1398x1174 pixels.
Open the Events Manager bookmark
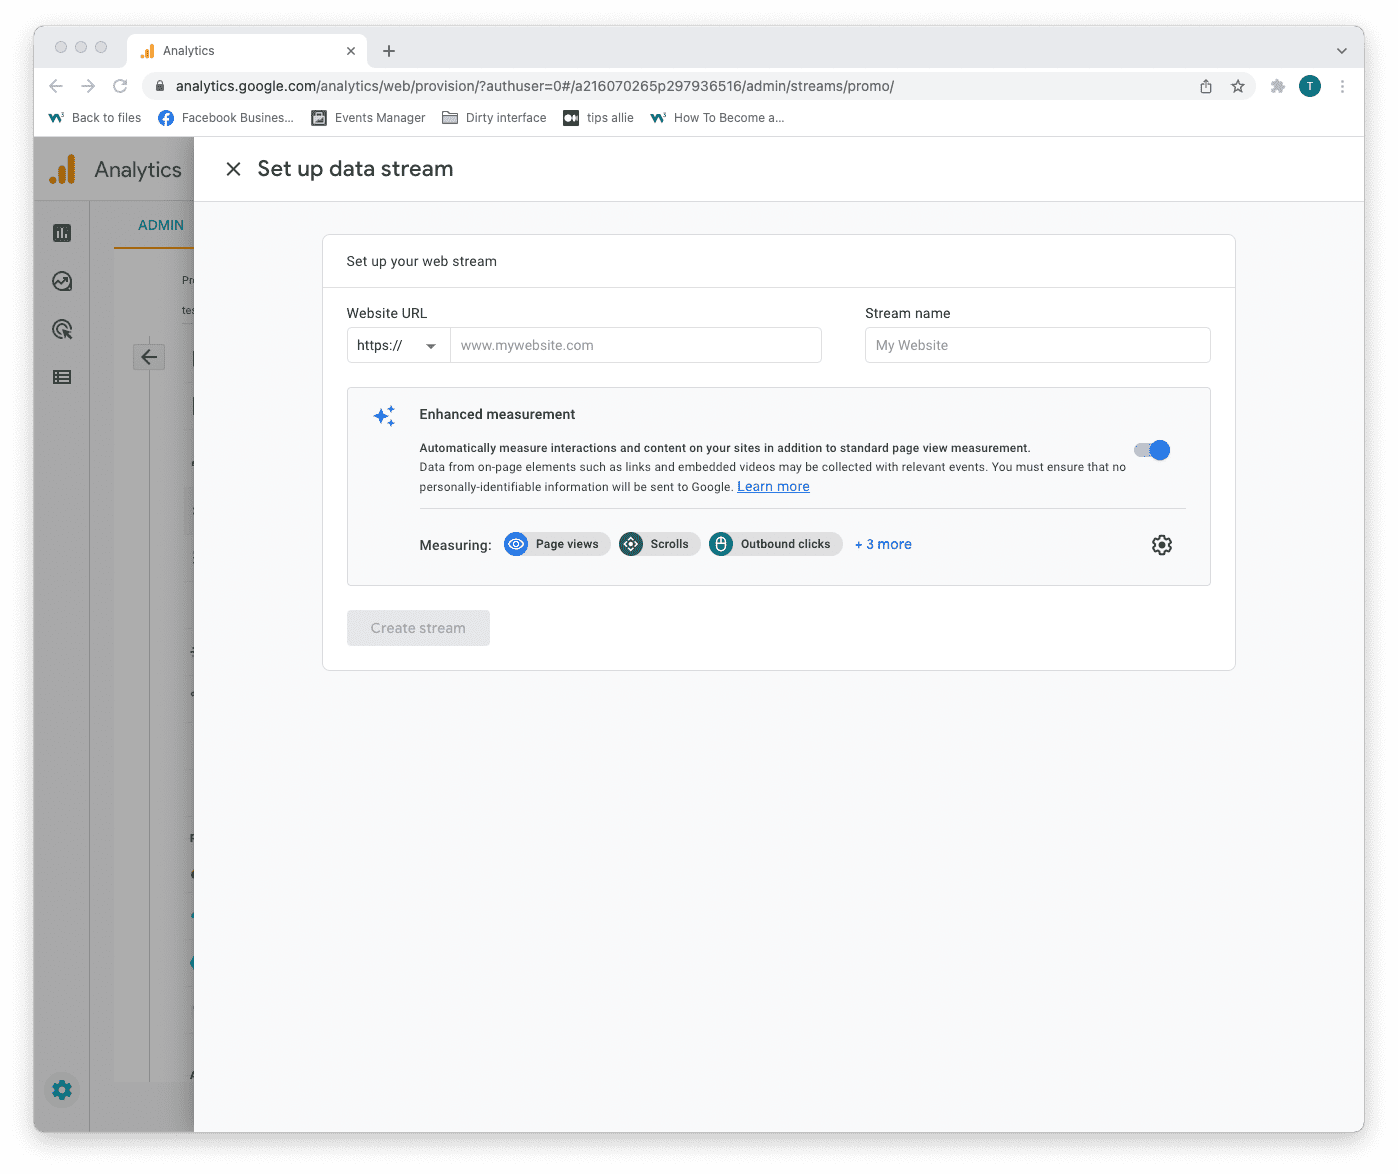pyautogui.click(x=368, y=117)
